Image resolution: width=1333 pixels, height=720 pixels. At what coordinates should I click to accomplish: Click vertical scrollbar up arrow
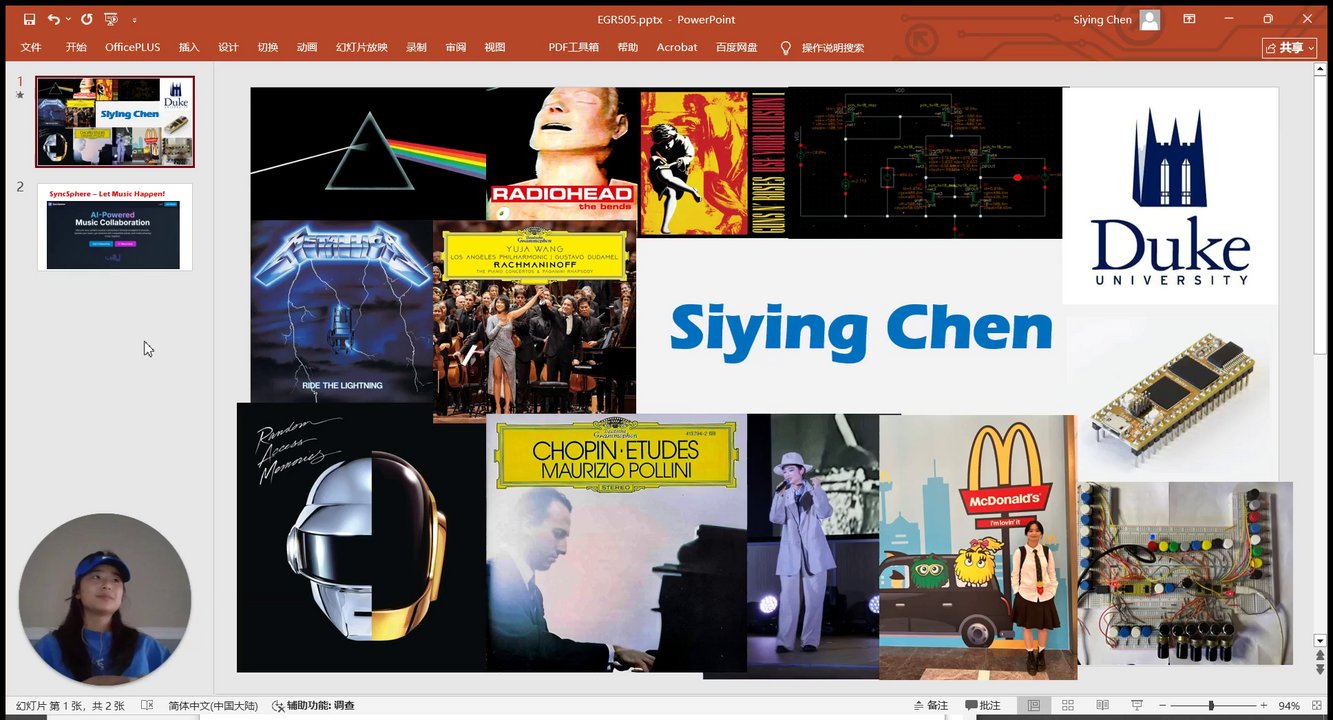pos(1321,69)
